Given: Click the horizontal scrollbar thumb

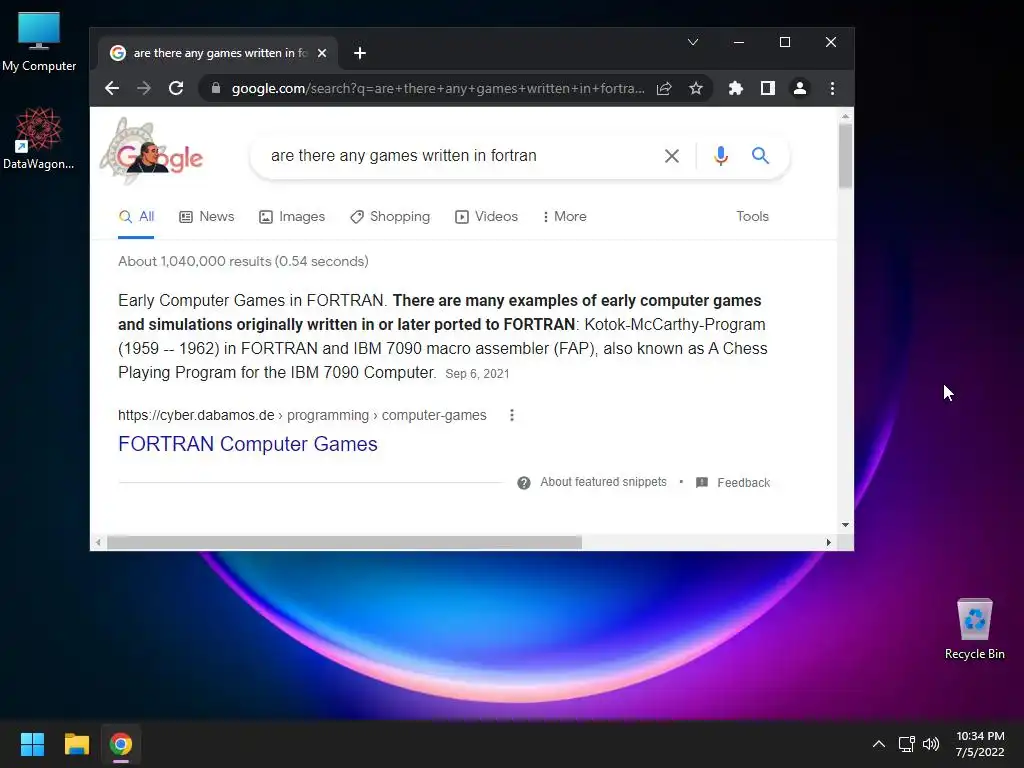Looking at the screenshot, I should click(x=344, y=543).
